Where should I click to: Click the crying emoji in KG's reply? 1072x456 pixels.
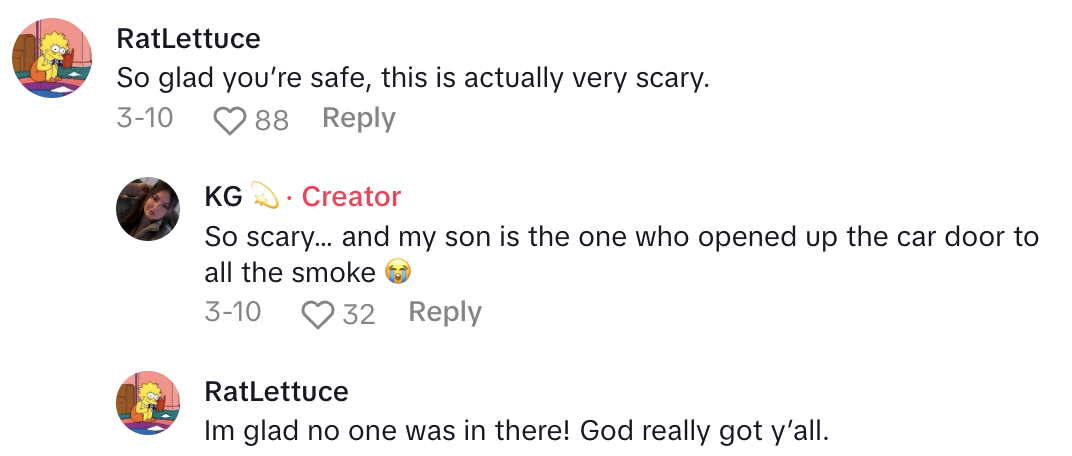(x=398, y=272)
